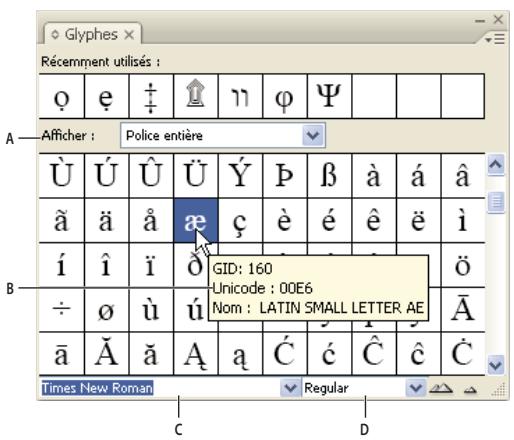Select the ï glyph cell
514x440 pixels.
pos(151,265)
